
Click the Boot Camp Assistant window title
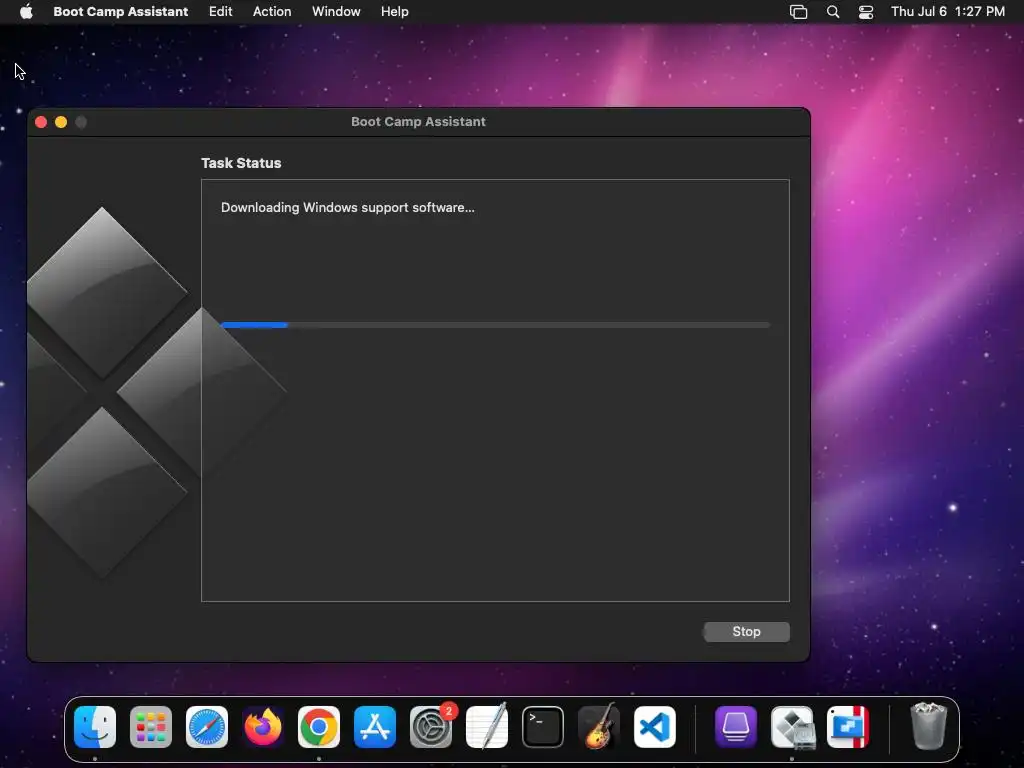click(418, 121)
